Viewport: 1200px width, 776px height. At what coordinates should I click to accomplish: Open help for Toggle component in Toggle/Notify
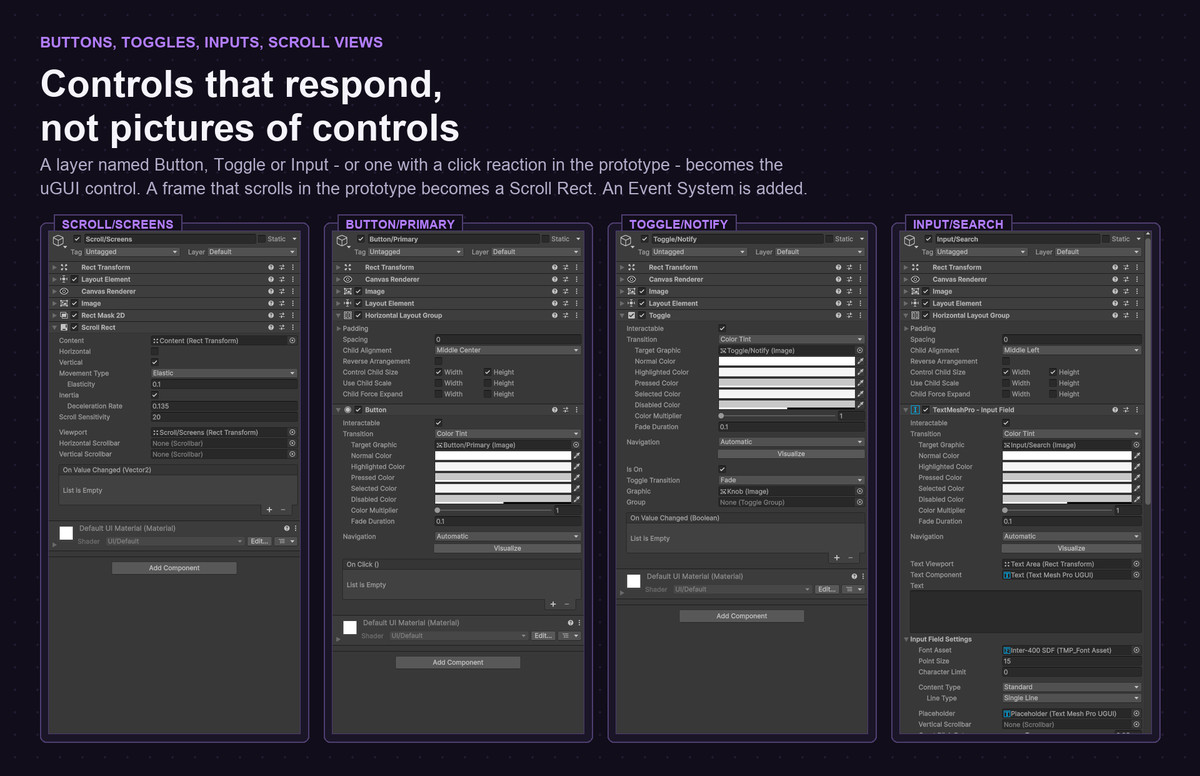tap(839, 316)
